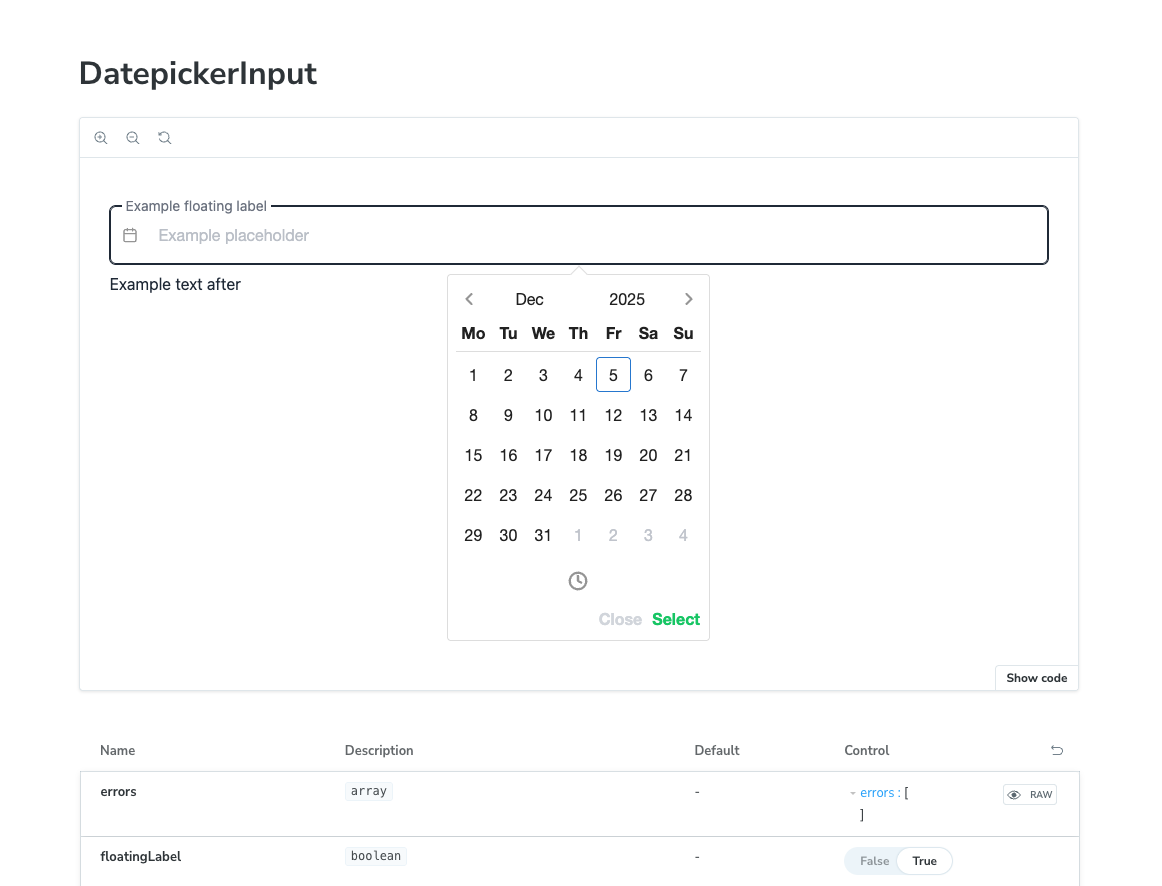Image resolution: width=1162 pixels, height=886 pixels.
Task: Set floatingLabel to True
Action: tap(924, 861)
